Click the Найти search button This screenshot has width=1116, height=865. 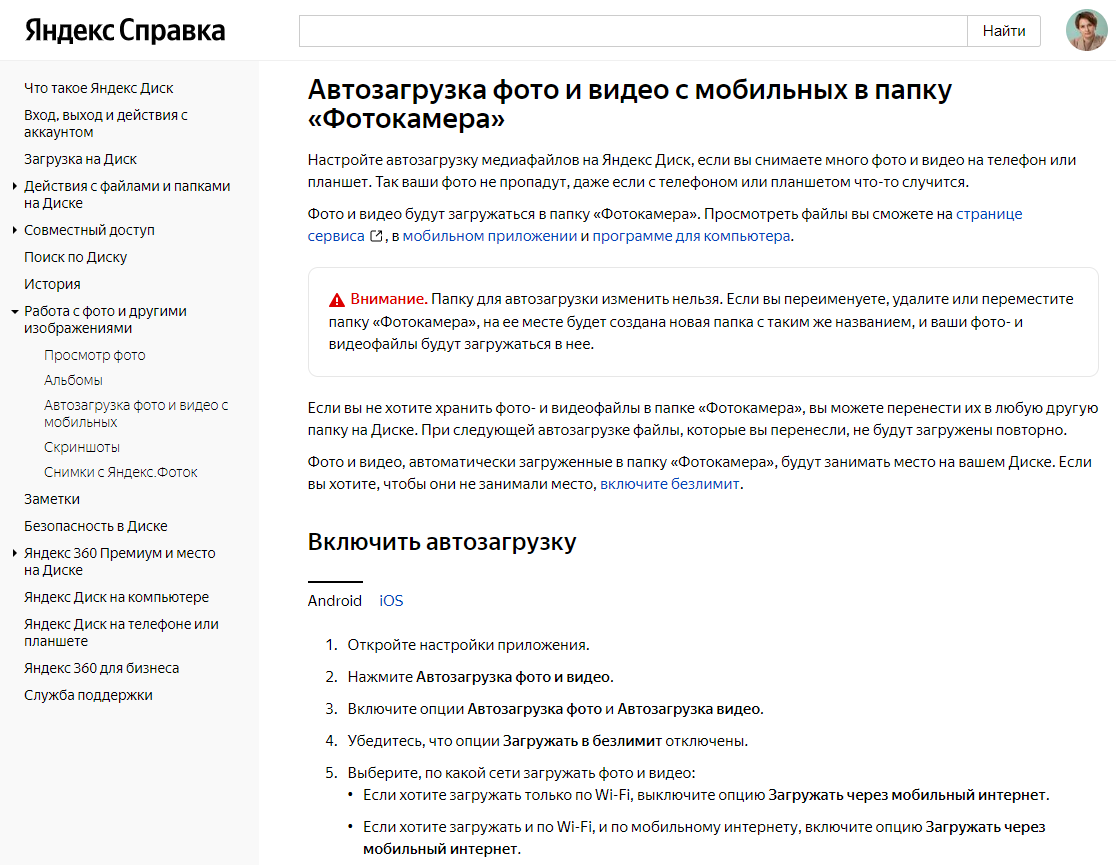[x=1004, y=31]
